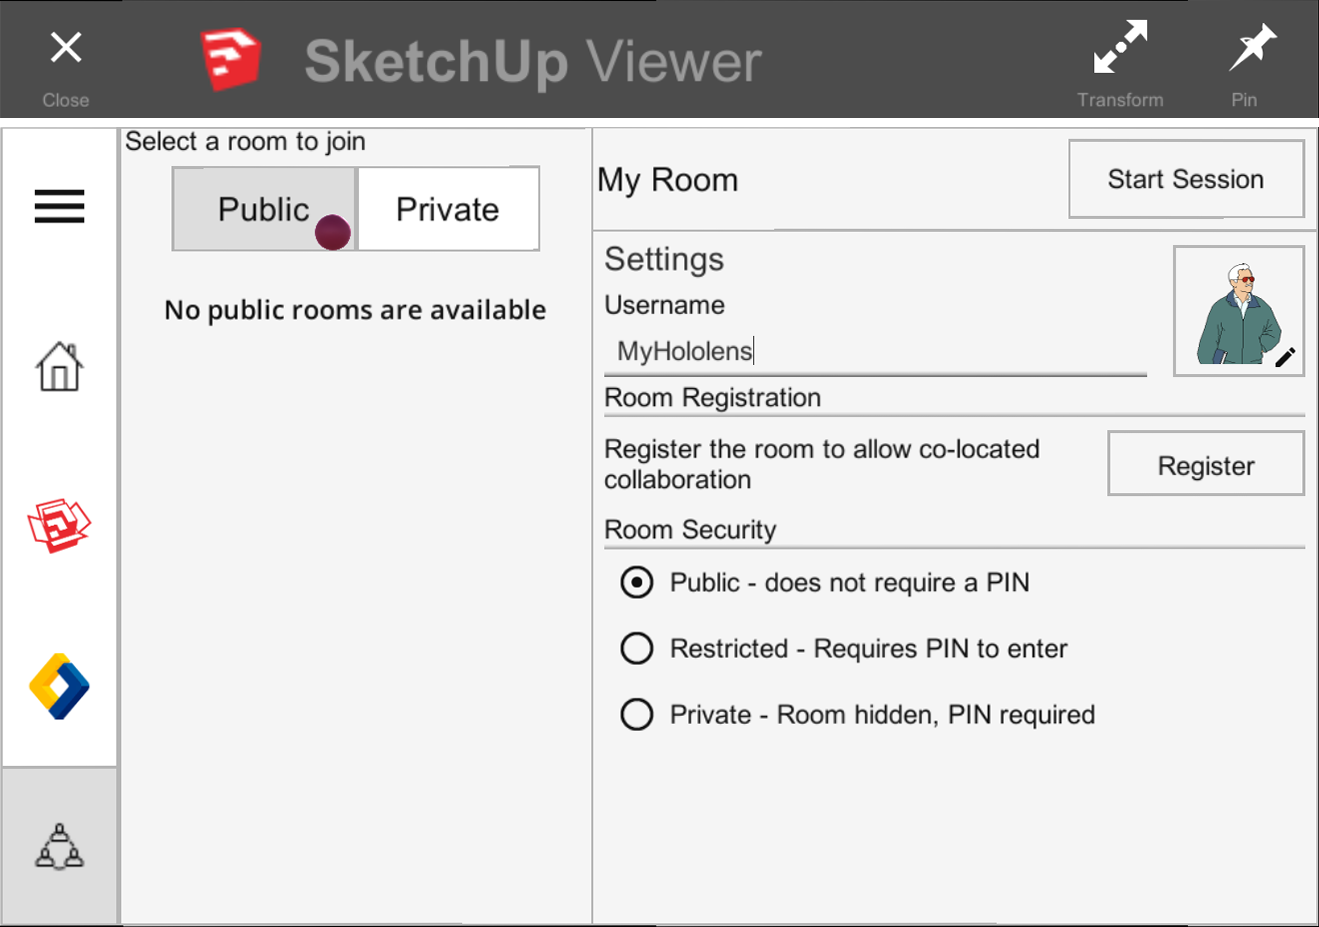Open the SketchUp models sidebar icon
Viewport: 1319px width, 927px height.
click(x=59, y=525)
